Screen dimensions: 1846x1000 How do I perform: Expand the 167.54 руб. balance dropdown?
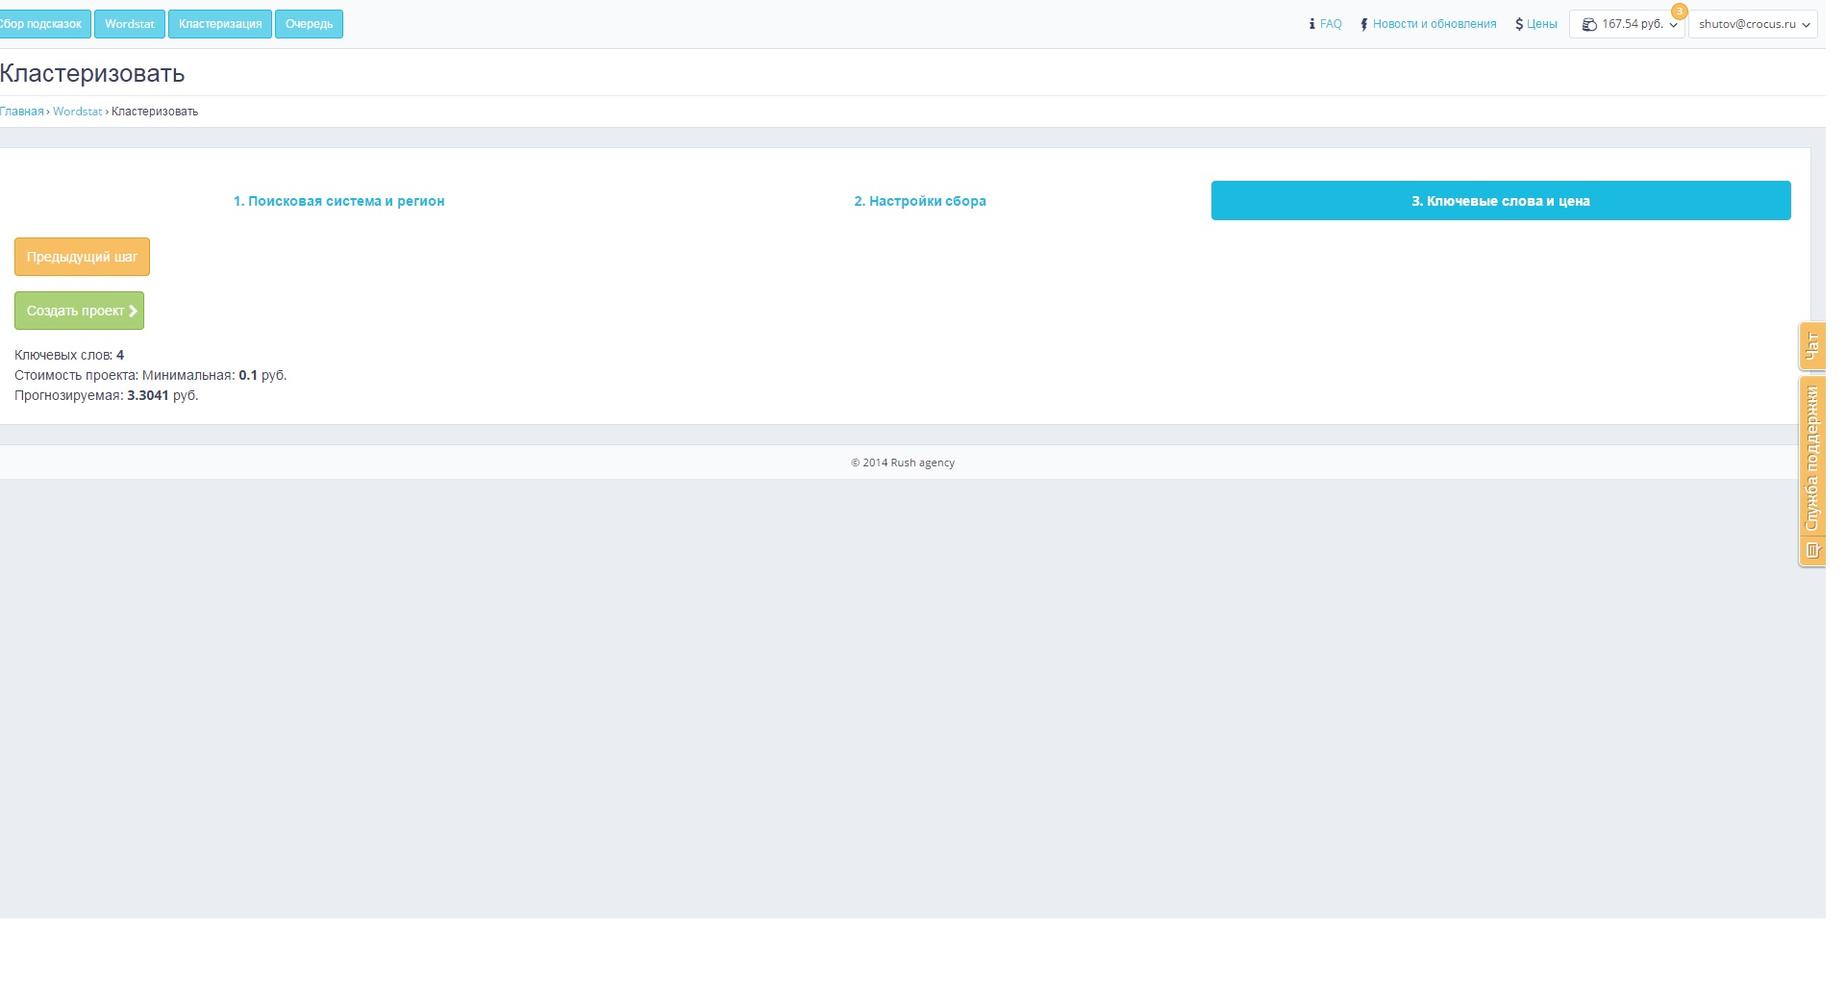[x=1627, y=24]
